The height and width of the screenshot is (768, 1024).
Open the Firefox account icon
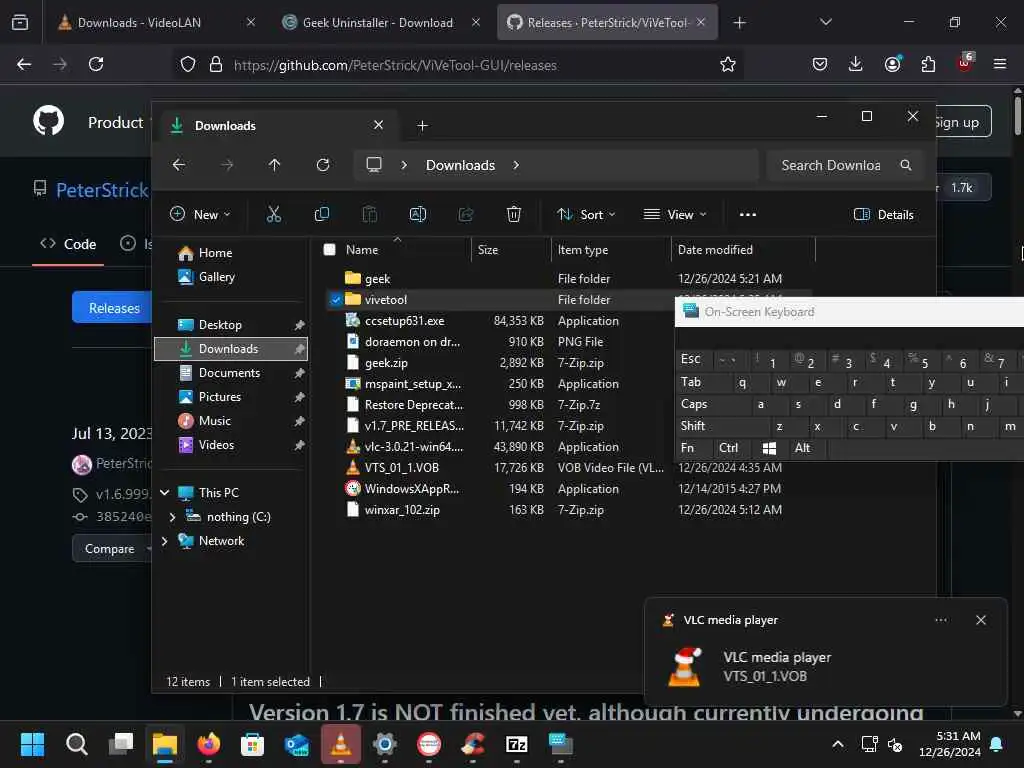pos(893,64)
